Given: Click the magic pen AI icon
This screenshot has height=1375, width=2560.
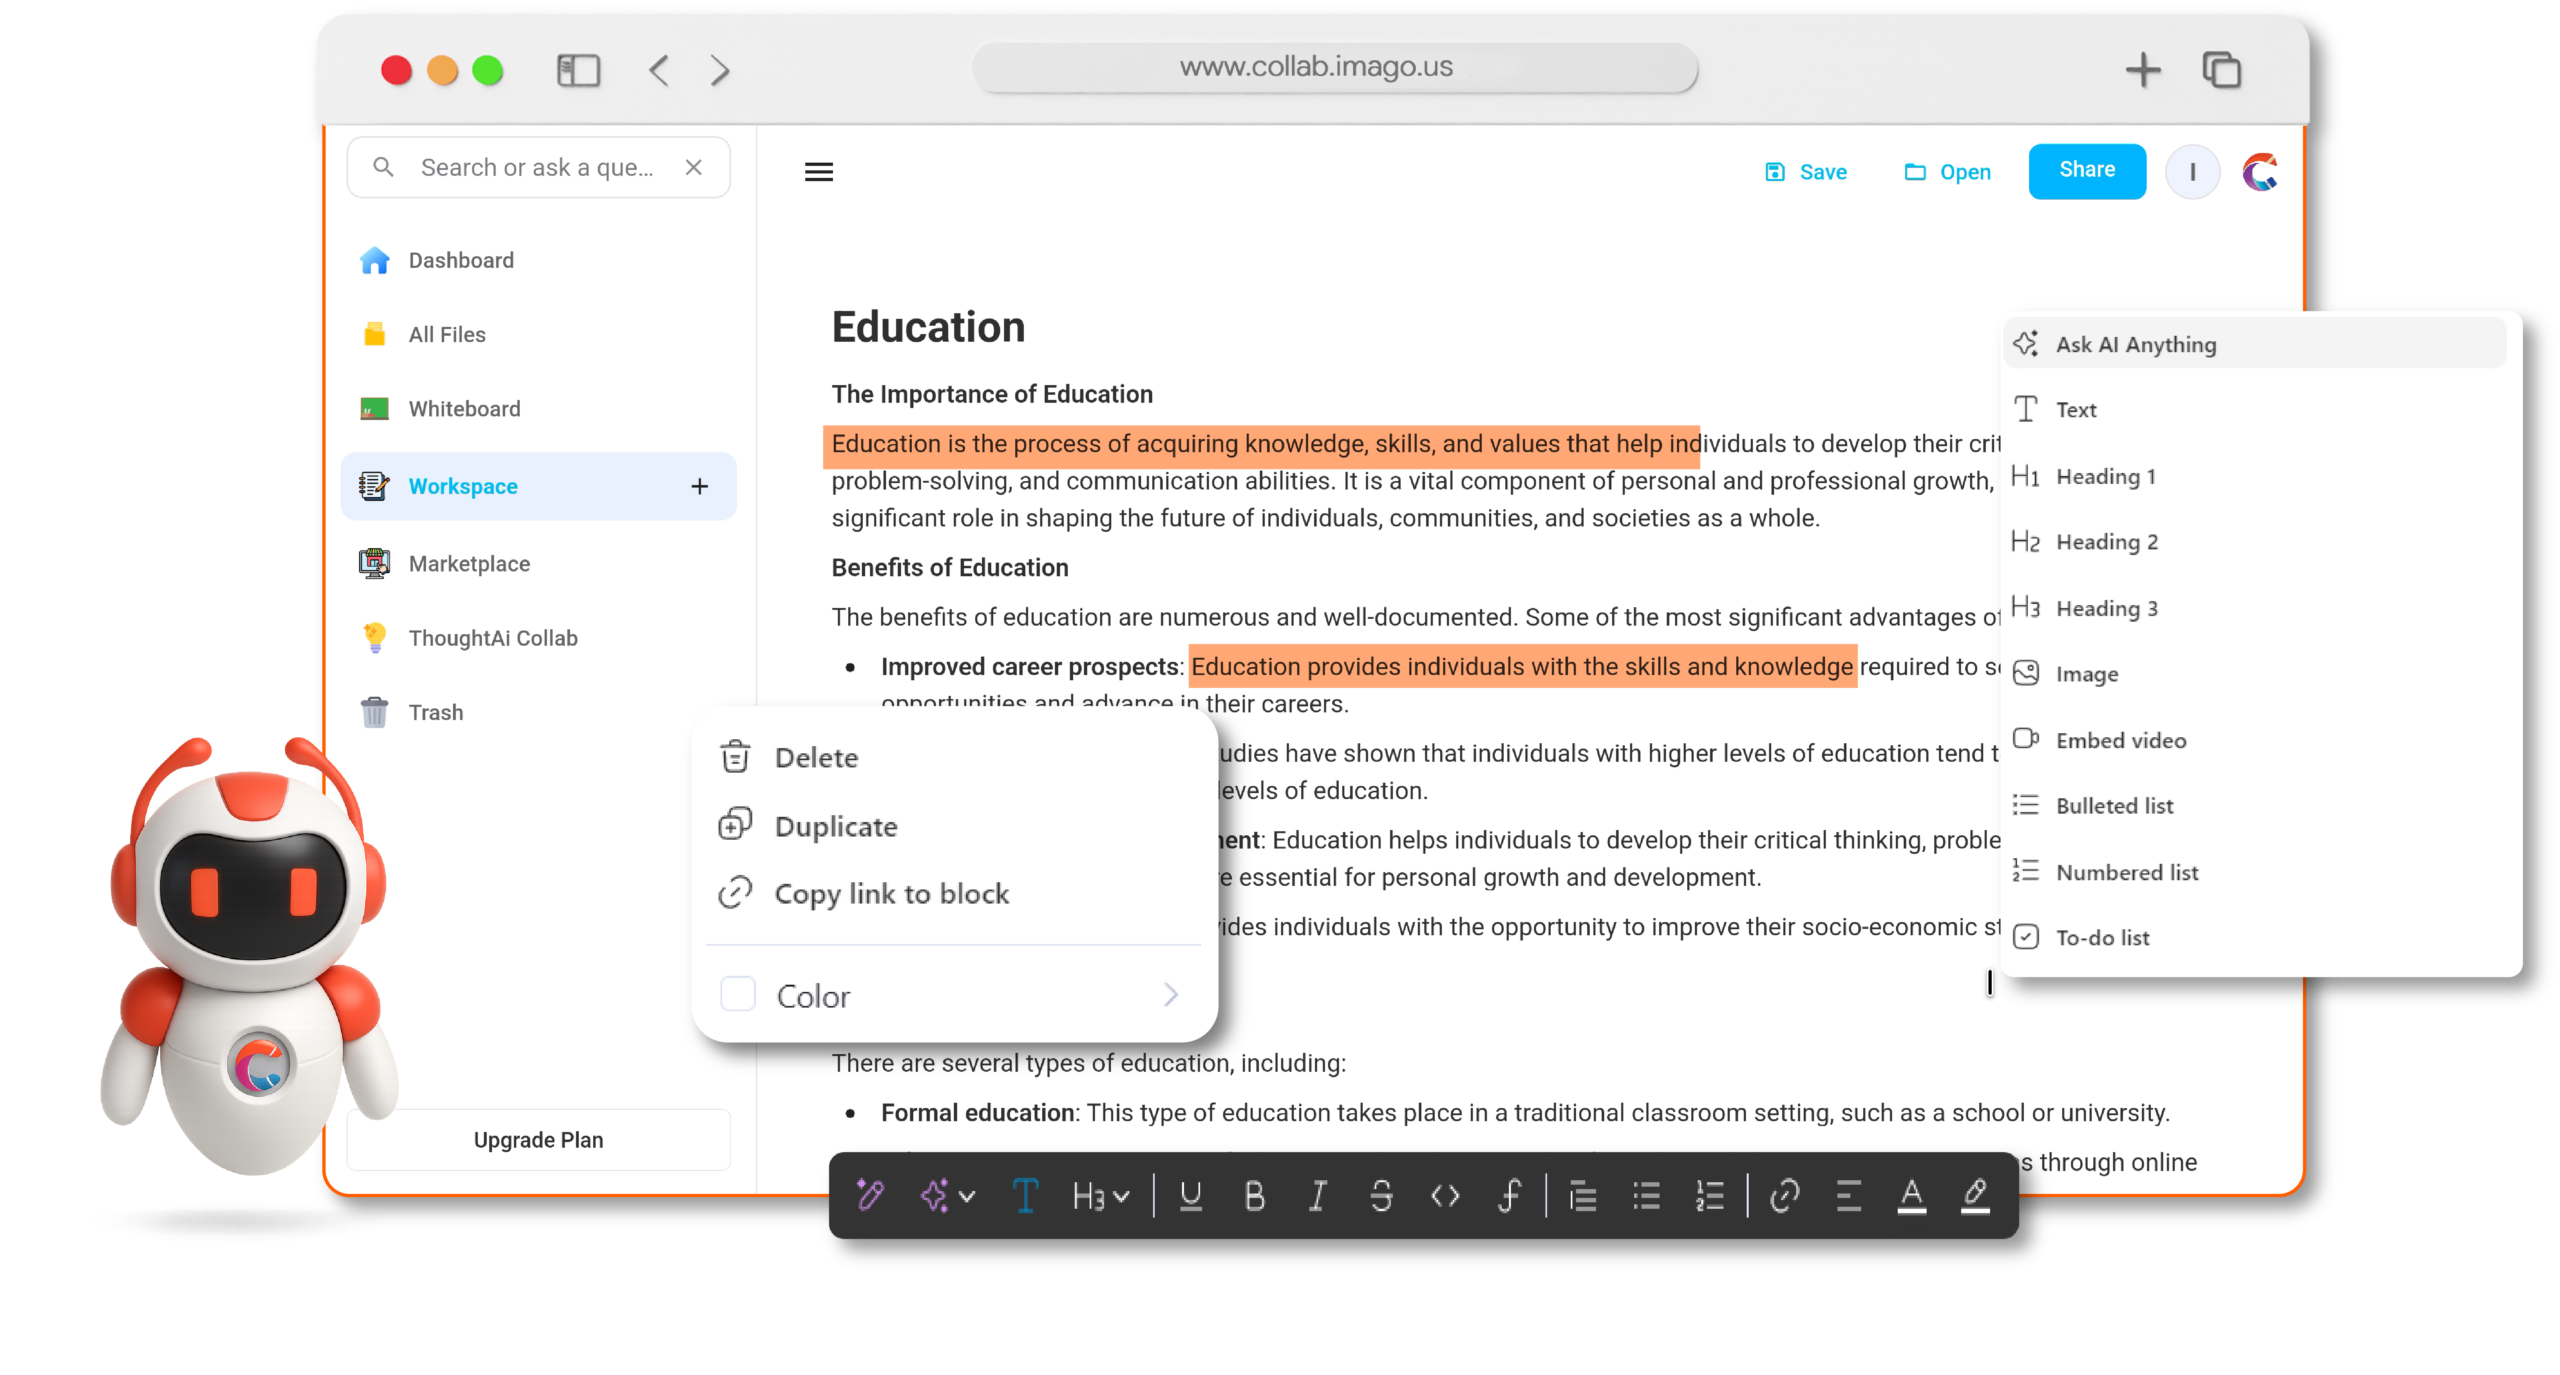Looking at the screenshot, I should tap(870, 1195).
